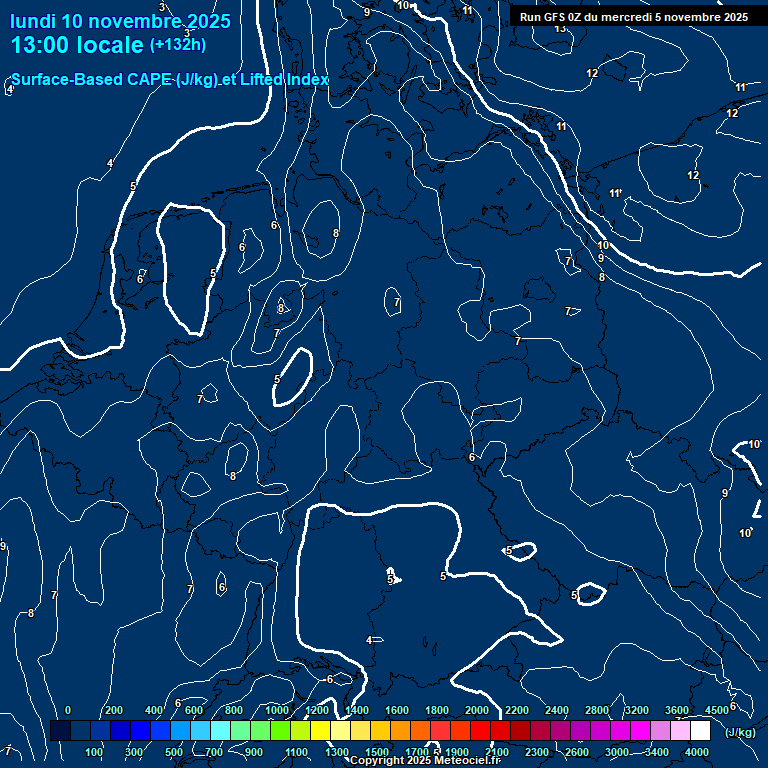Click the legend value "4000"
The height and width of the screenshot is (768, 768).
coord(697,752)
